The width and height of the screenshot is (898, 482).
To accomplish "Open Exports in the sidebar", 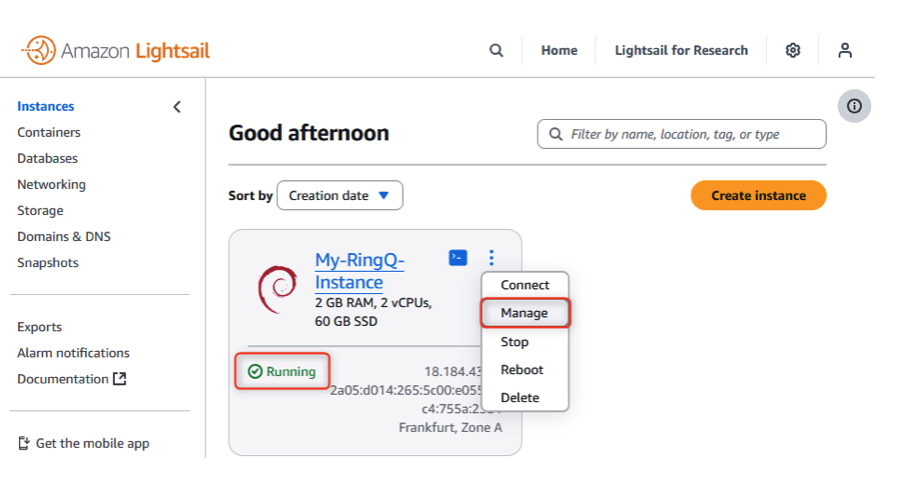I will point(40,327).
